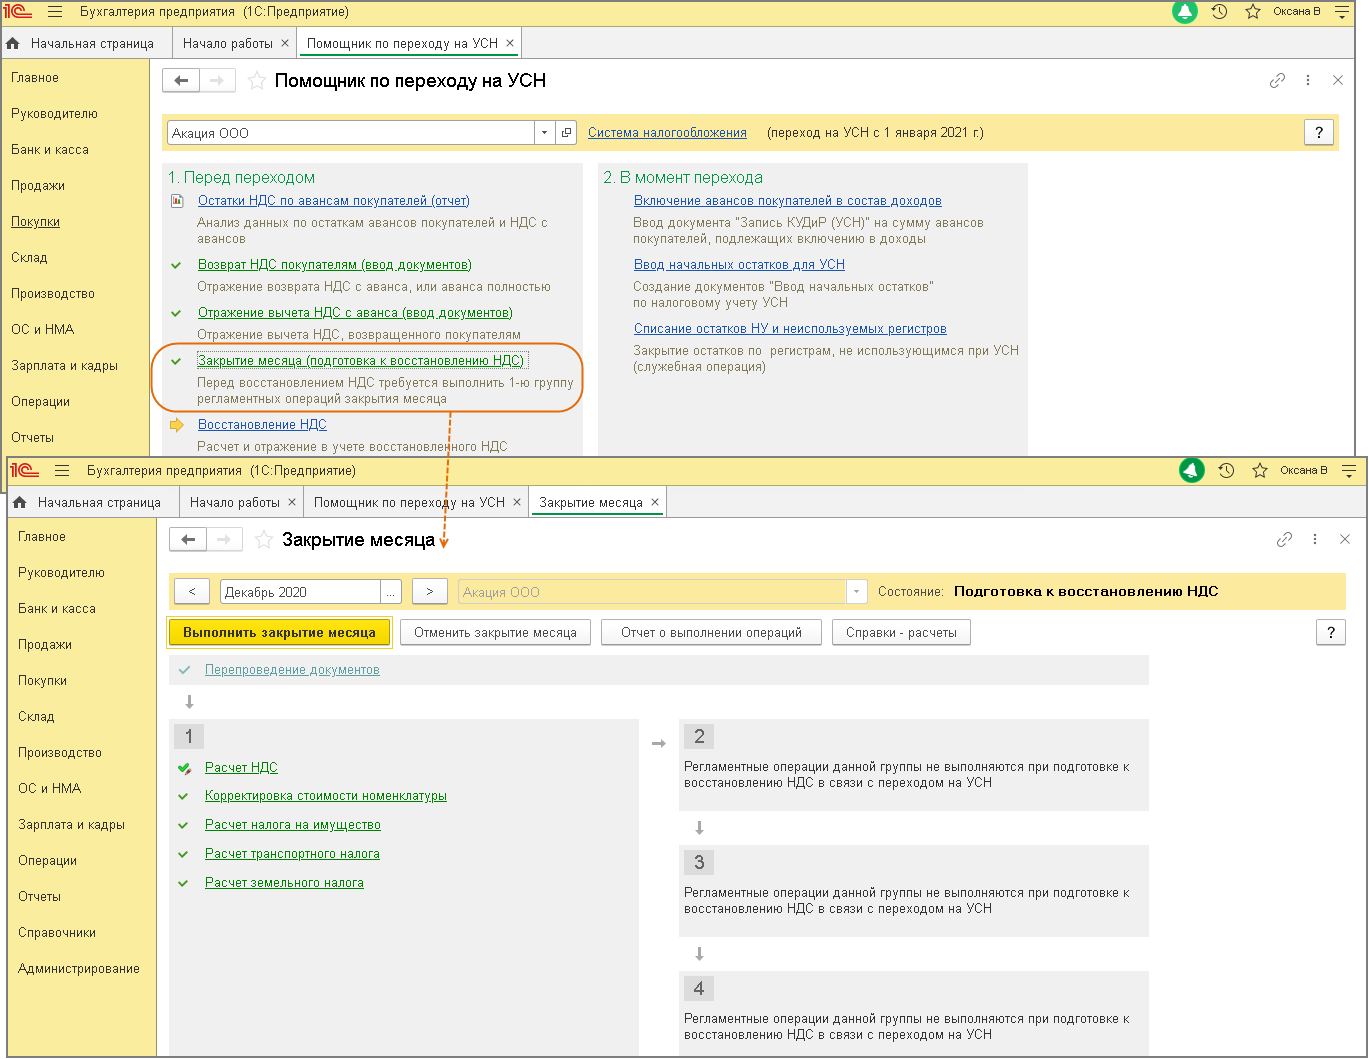Open Списание остатков НУ и неиспользуемых регистров
Screen dimensions: 1369x1059
point(790,329)
